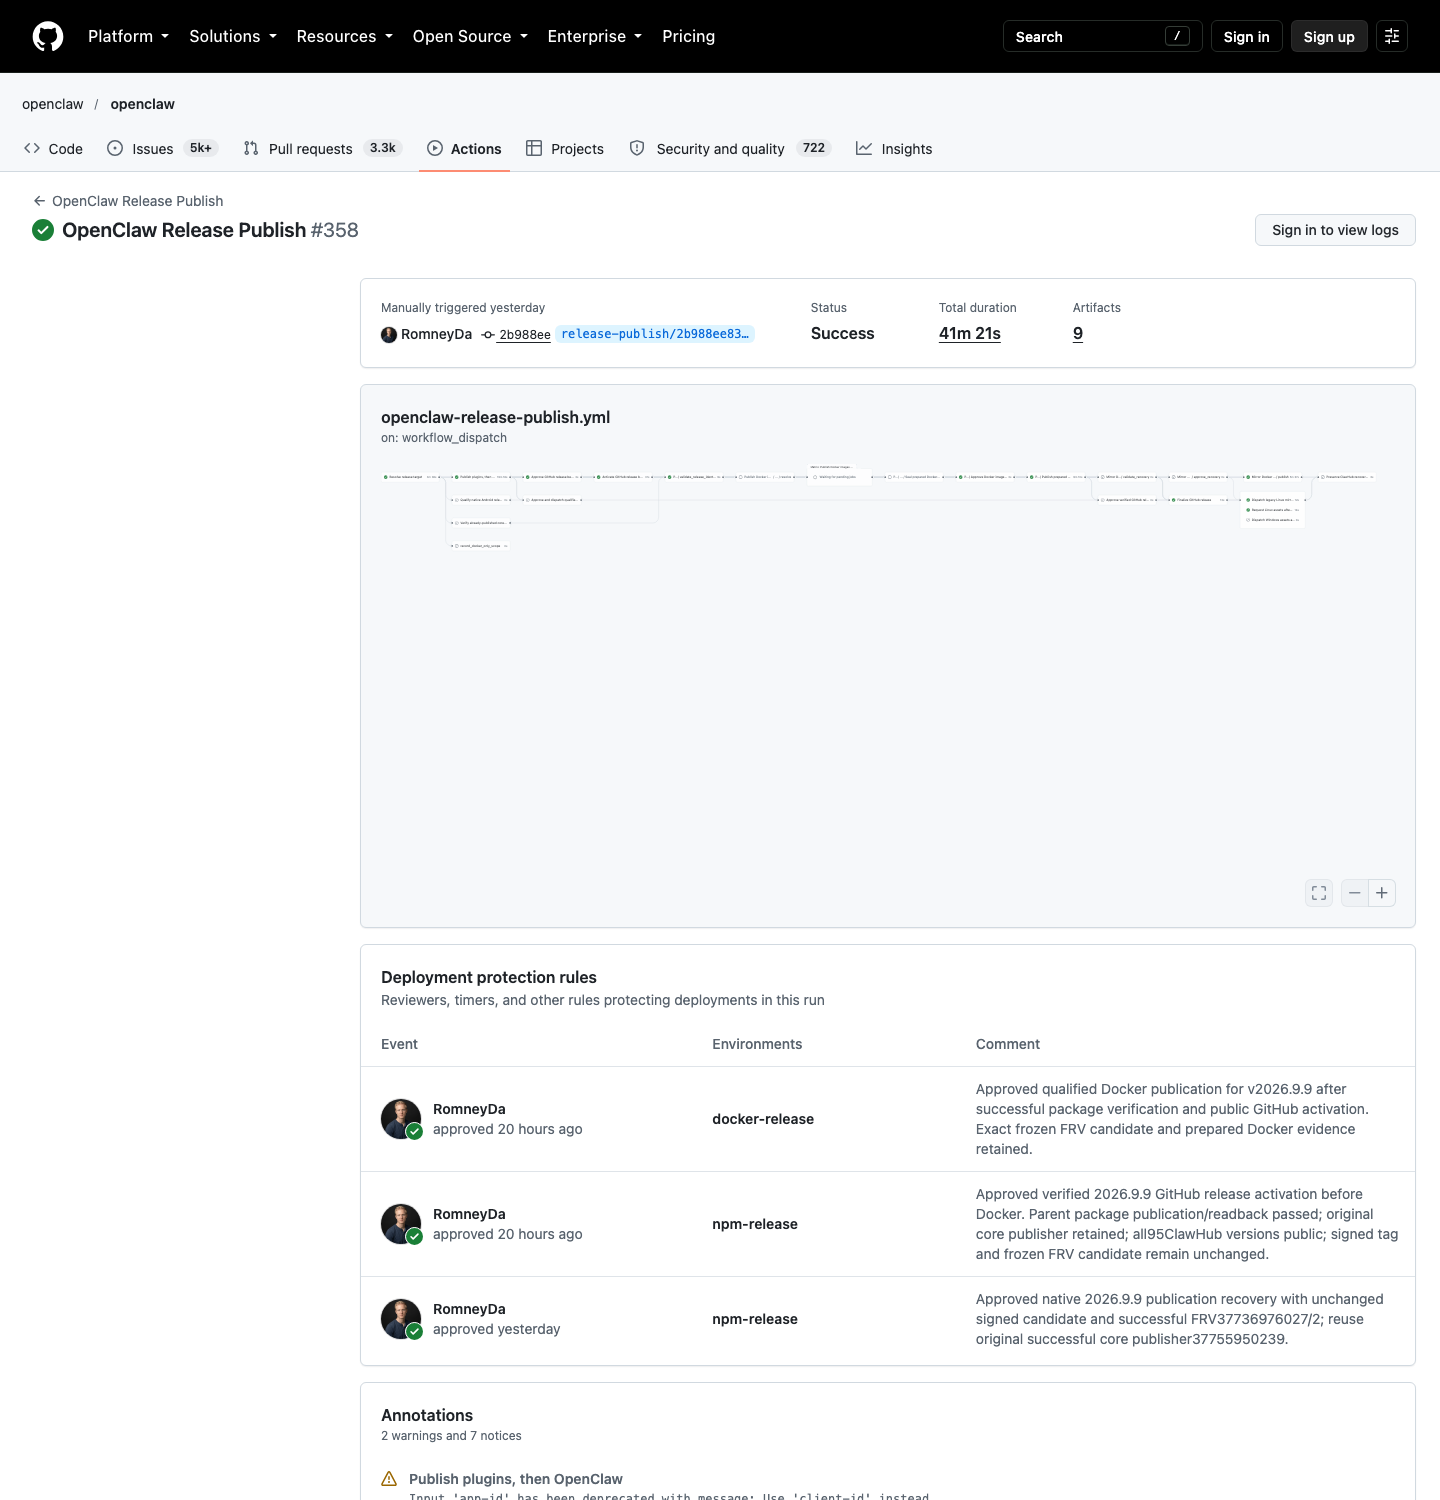Open the Pull requests tab
Viewport: 1440px width, 1500px height.
point(323,148)
